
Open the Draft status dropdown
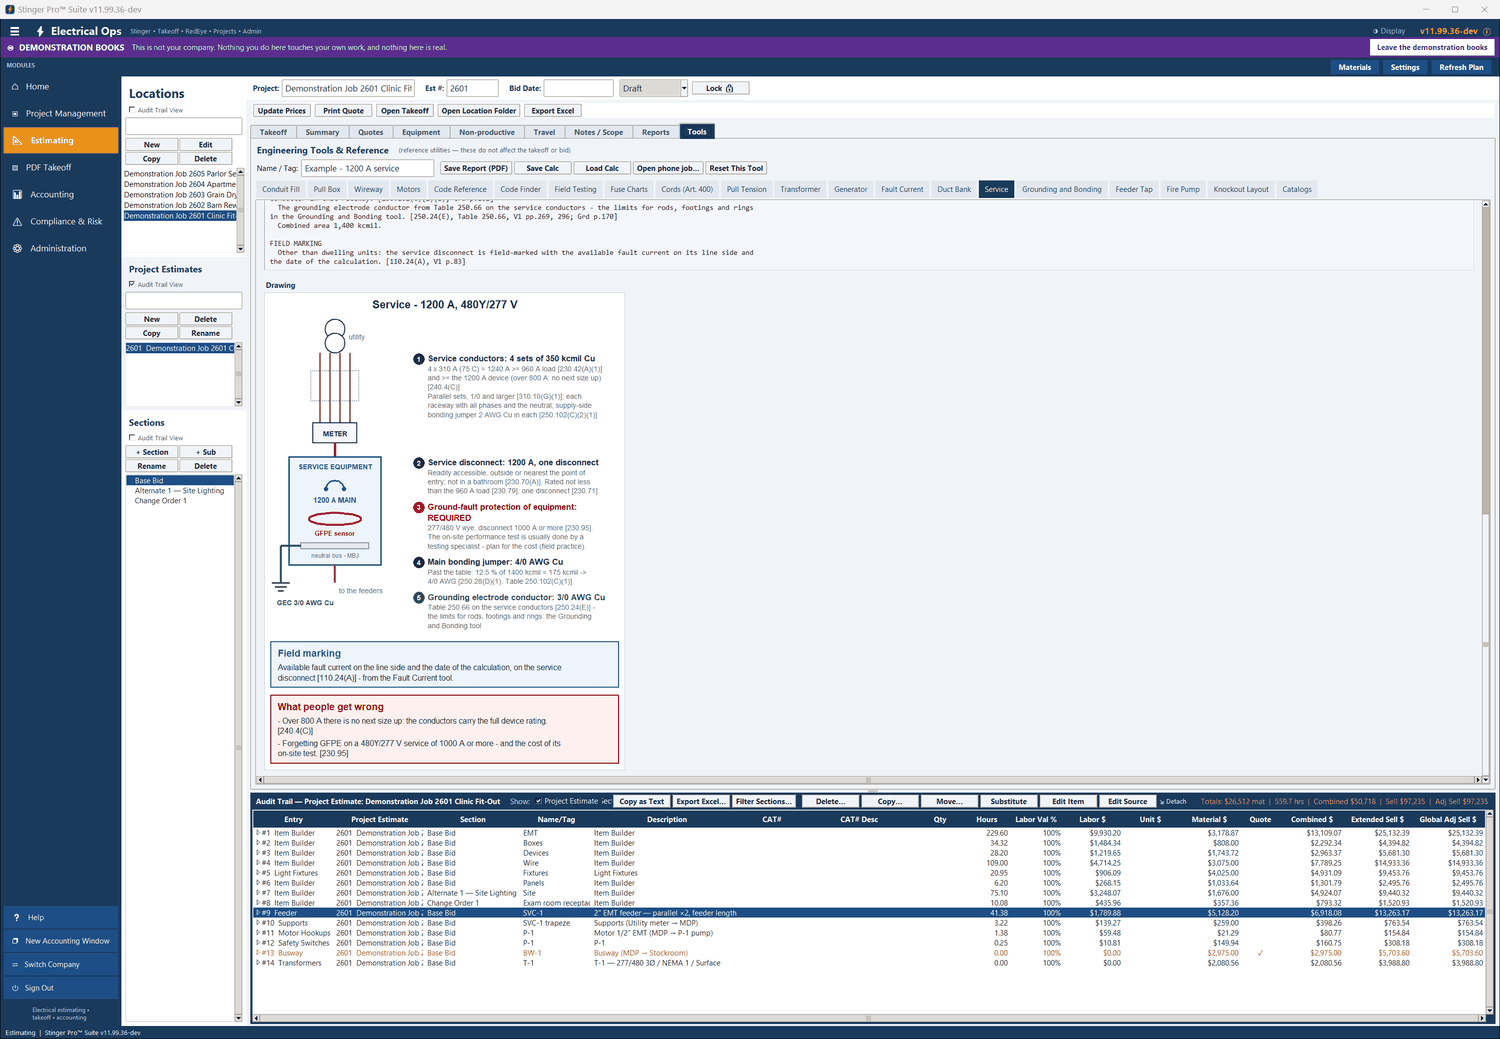pos(684,88)
